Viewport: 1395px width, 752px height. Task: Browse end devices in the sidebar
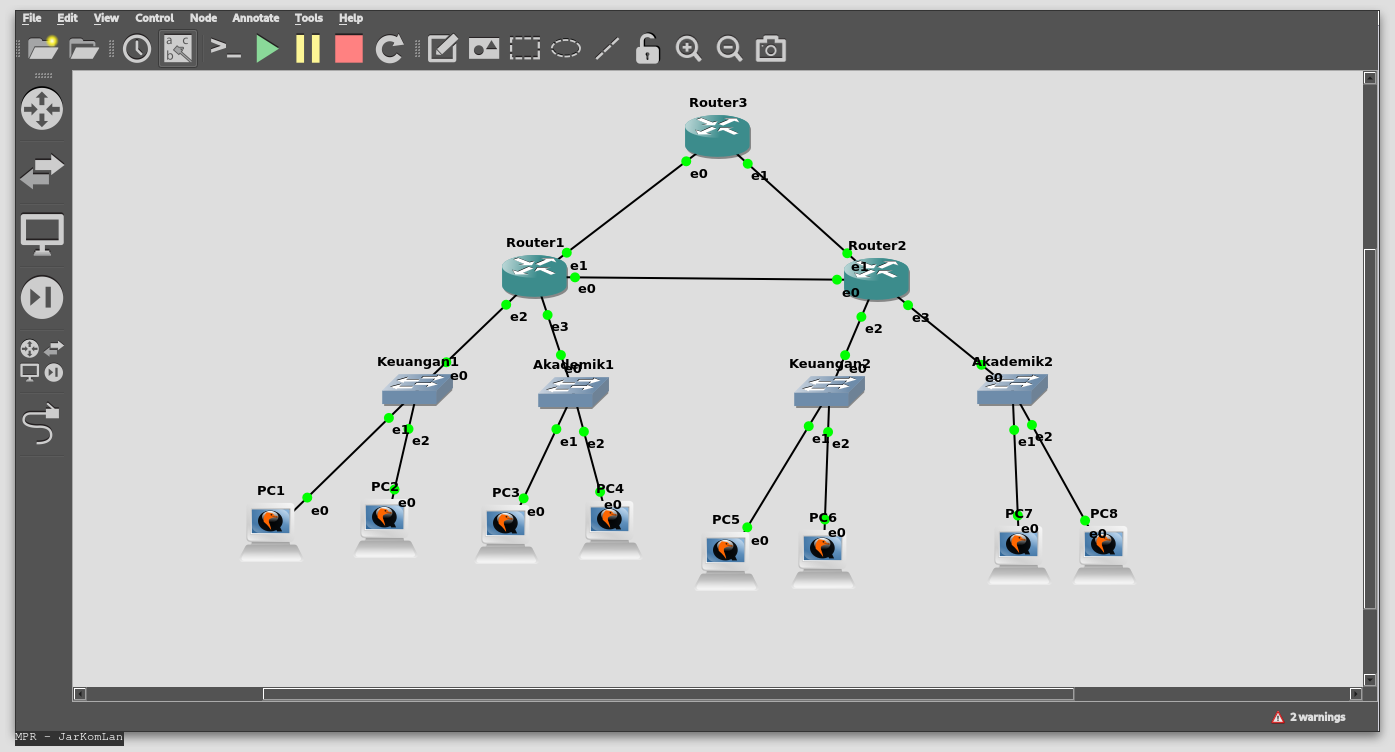tap(42, 234)
